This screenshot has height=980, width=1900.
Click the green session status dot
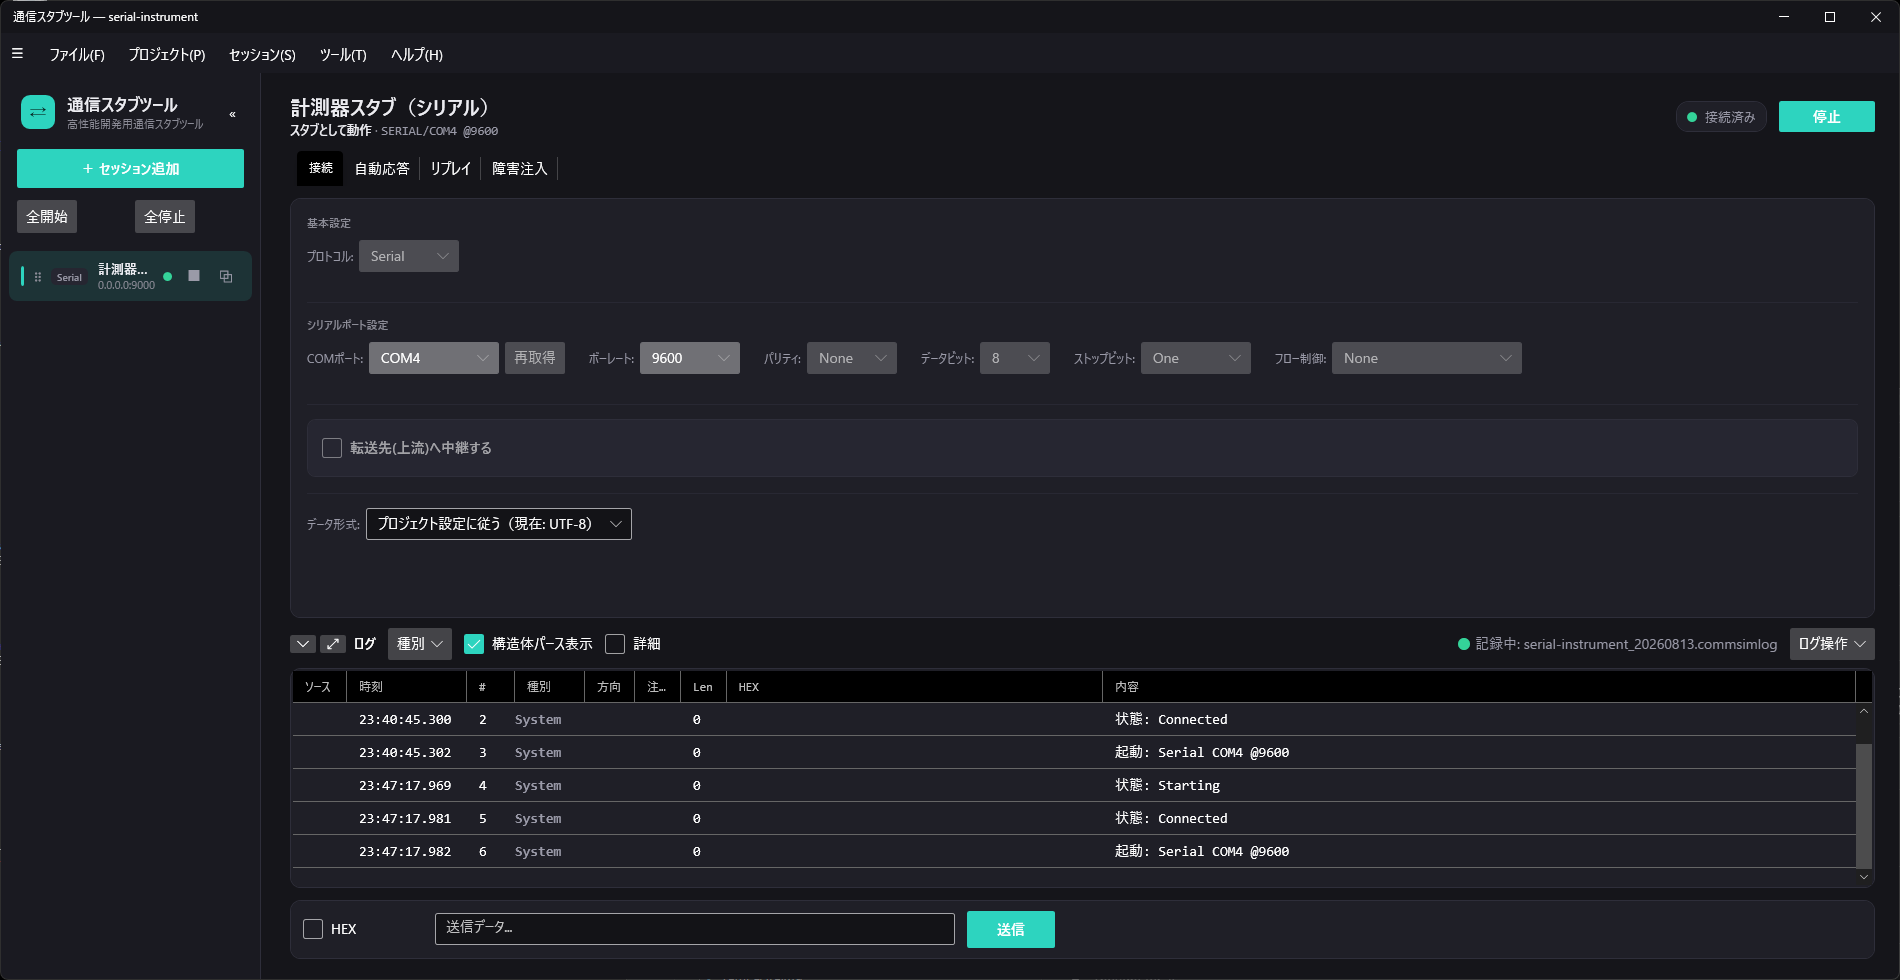tap(168, 277)
